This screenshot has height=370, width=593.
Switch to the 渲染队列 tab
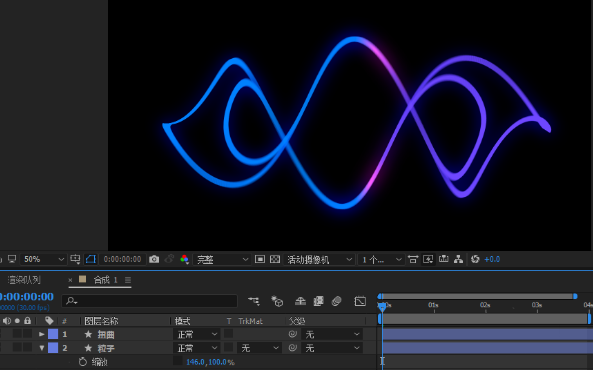click(x=24, y=280)
